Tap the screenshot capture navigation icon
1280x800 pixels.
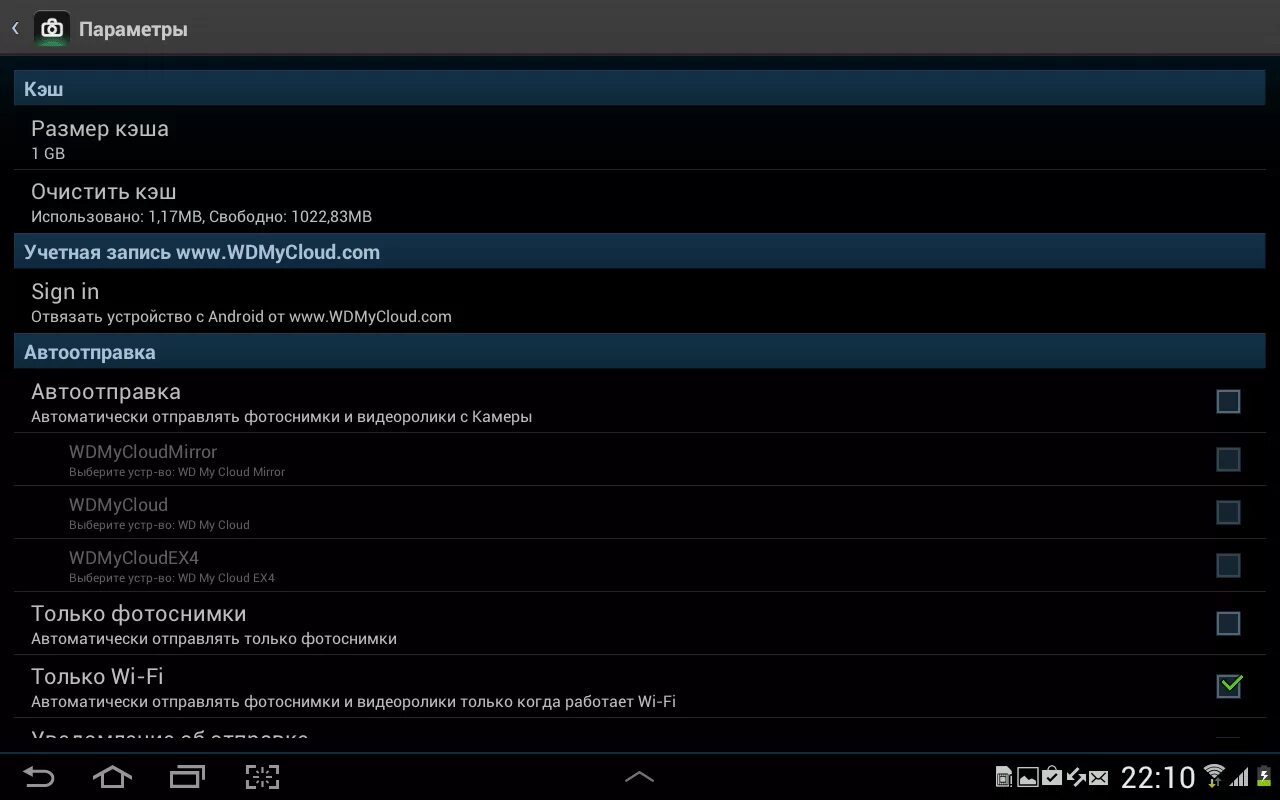[262, 777]
